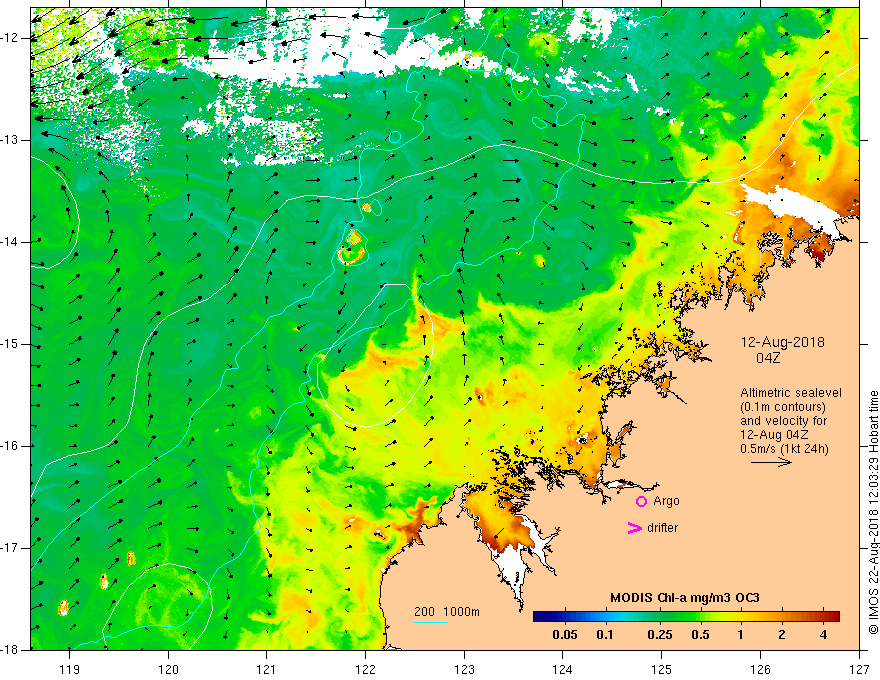Screen dimensions: 880x680
Task: Click the '0.5m/s (1kt 24h)' scale text
Action: [784, 448]
